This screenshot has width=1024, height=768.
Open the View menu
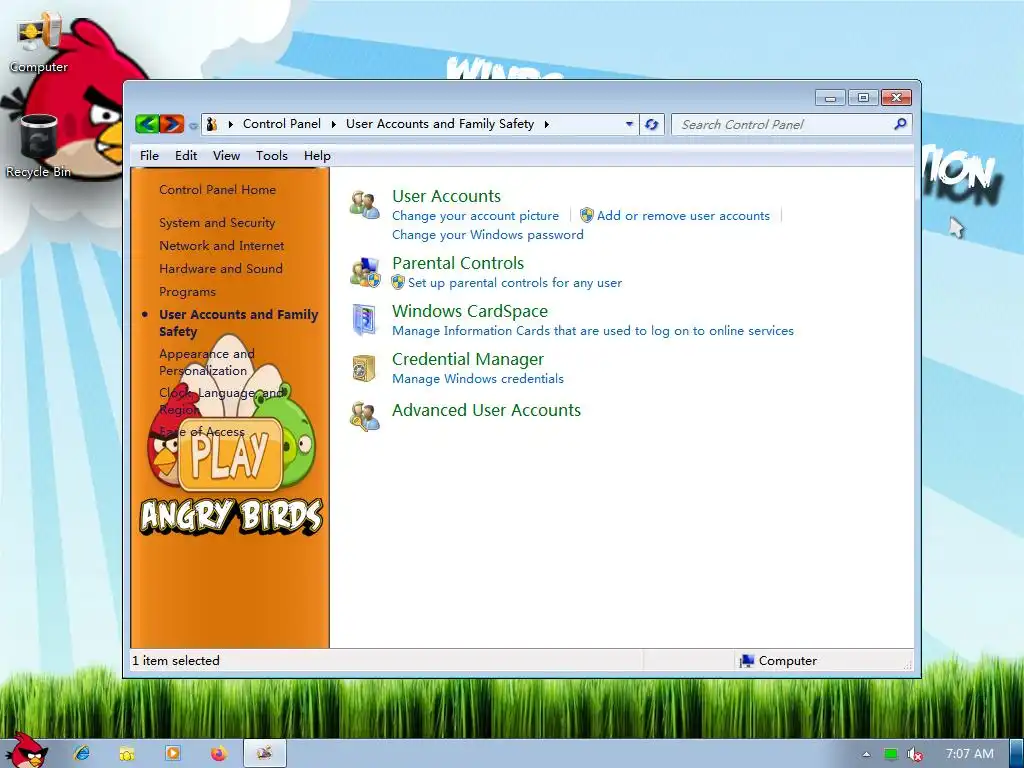coord(226,155)
